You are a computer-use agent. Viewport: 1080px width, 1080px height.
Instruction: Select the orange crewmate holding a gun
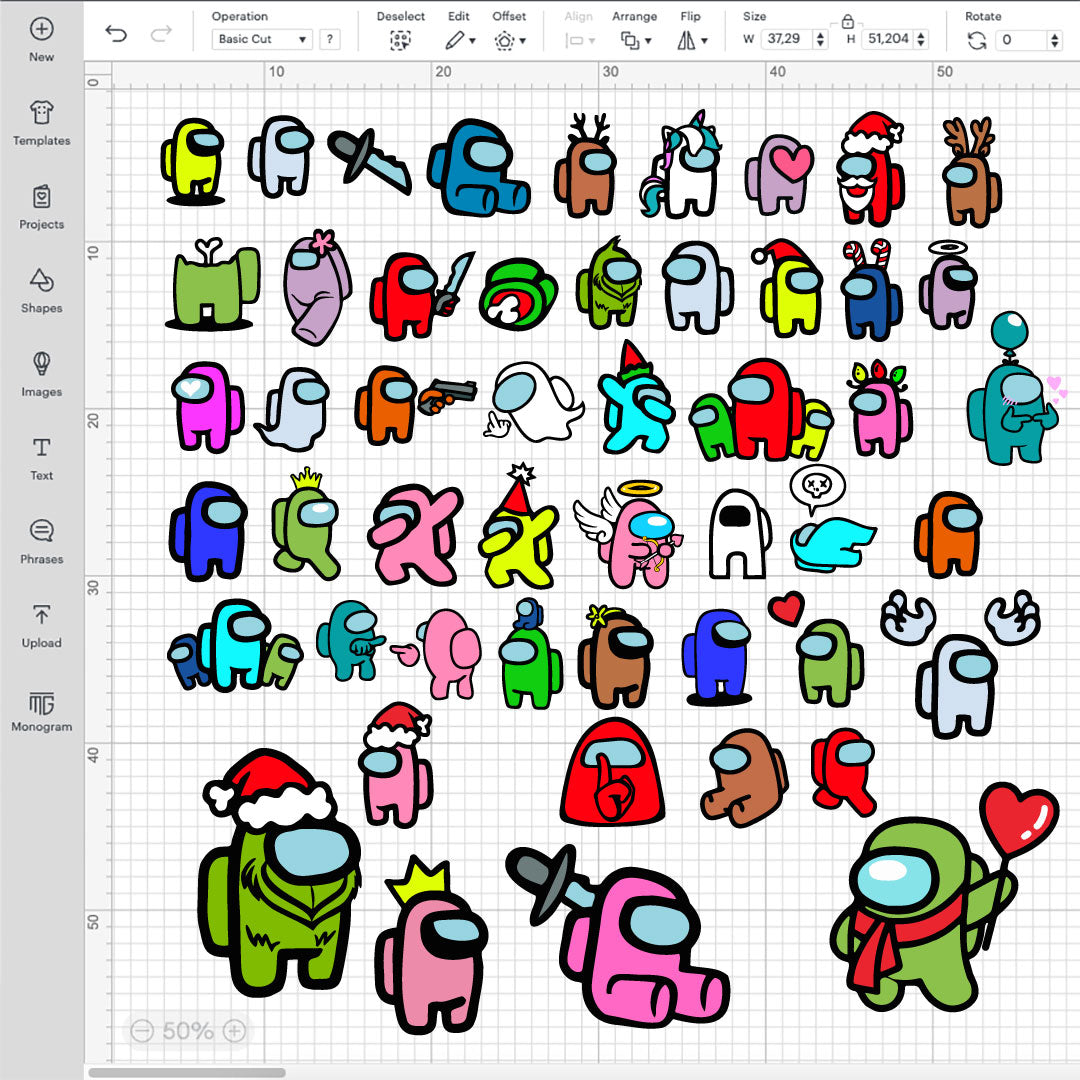coord(415,406)
